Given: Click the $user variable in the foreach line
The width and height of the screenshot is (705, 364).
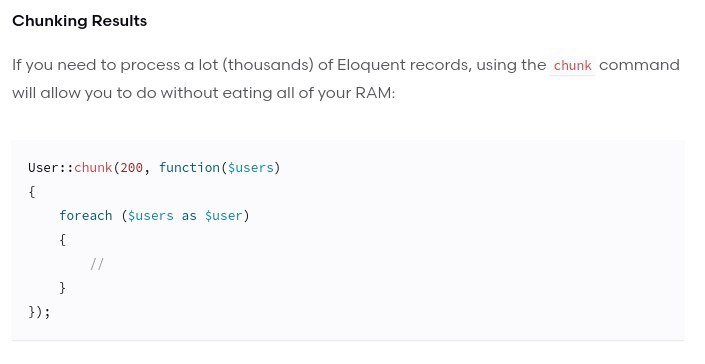Looking at the screenshot, I should tap(223, 216).
